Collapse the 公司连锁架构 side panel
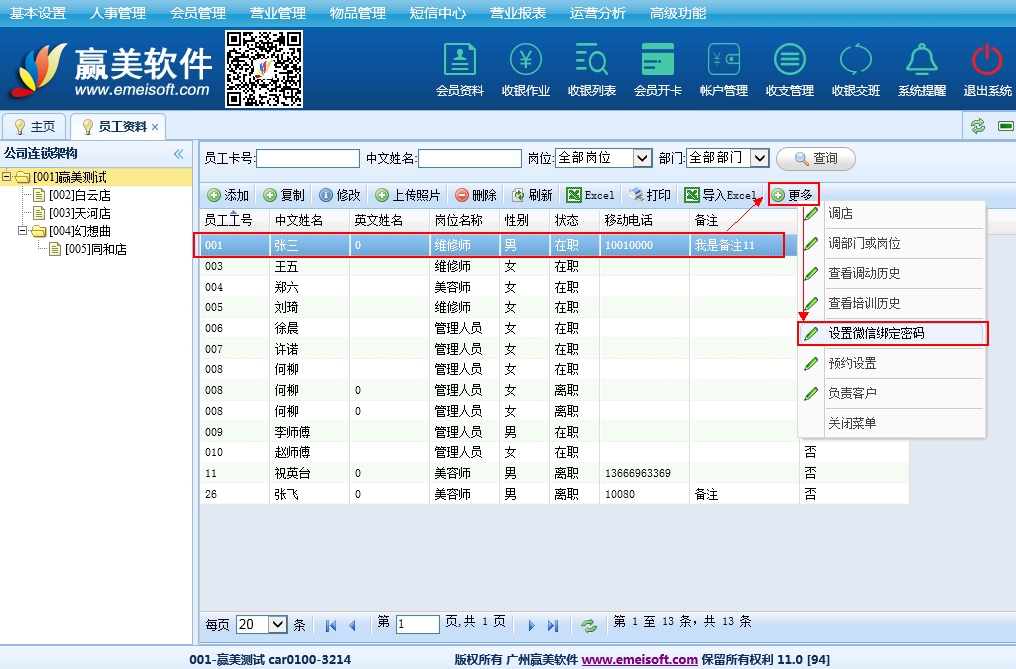 (x=179, y=154)
